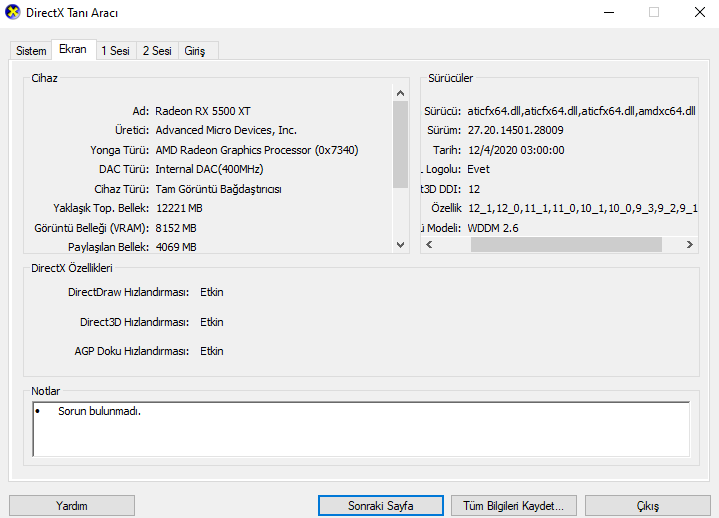Screen dimensions: 719x518
Task: Click the driver version '27.20.14501.28009'
Action: [515, 130]
